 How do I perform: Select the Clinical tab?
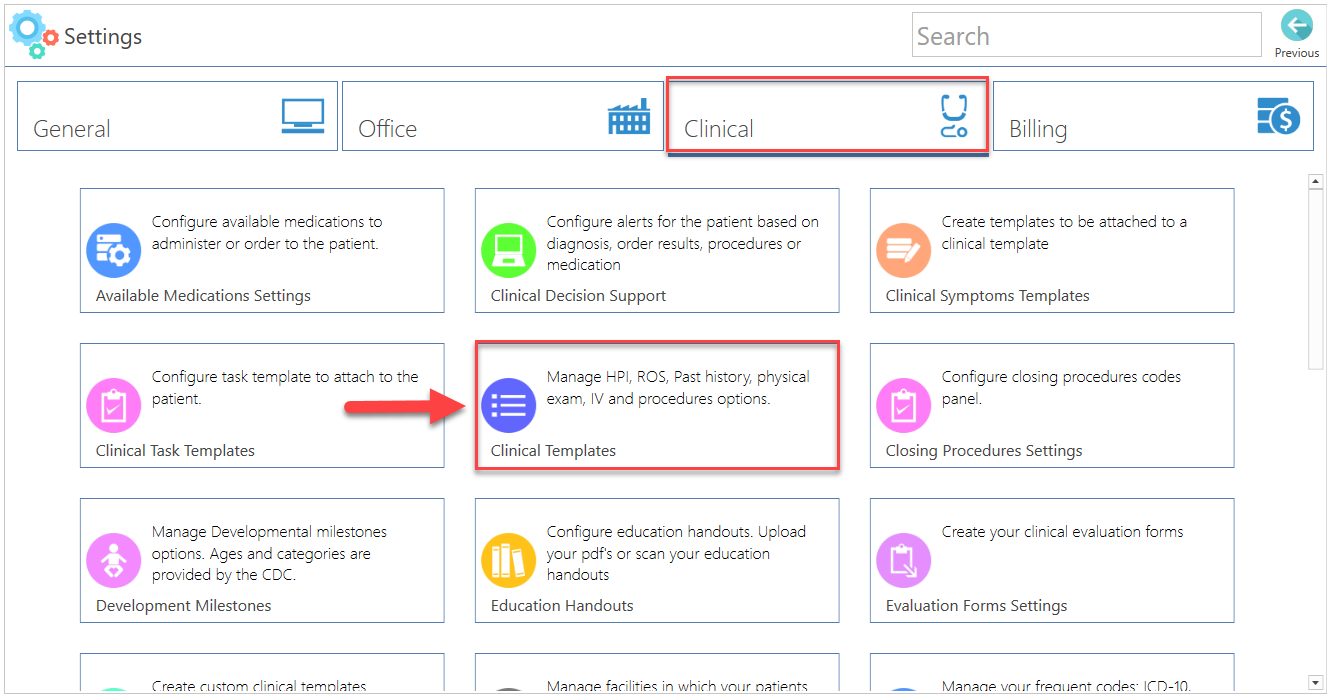click(x=828, y=116)
